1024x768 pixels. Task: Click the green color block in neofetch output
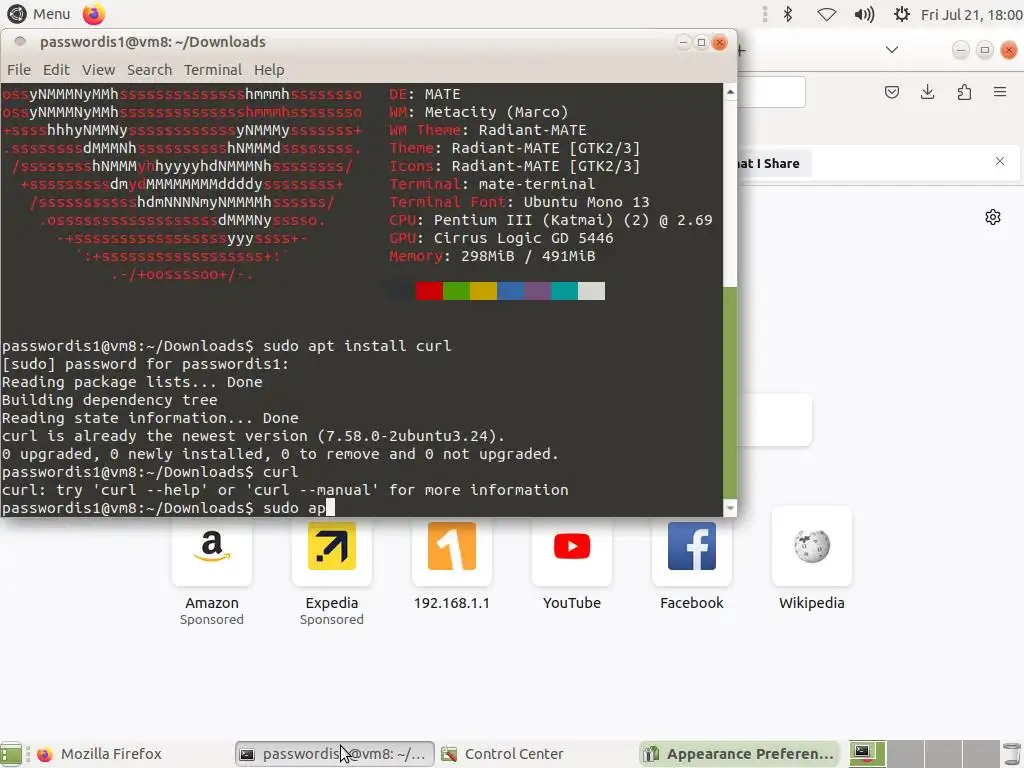(456, 291)
